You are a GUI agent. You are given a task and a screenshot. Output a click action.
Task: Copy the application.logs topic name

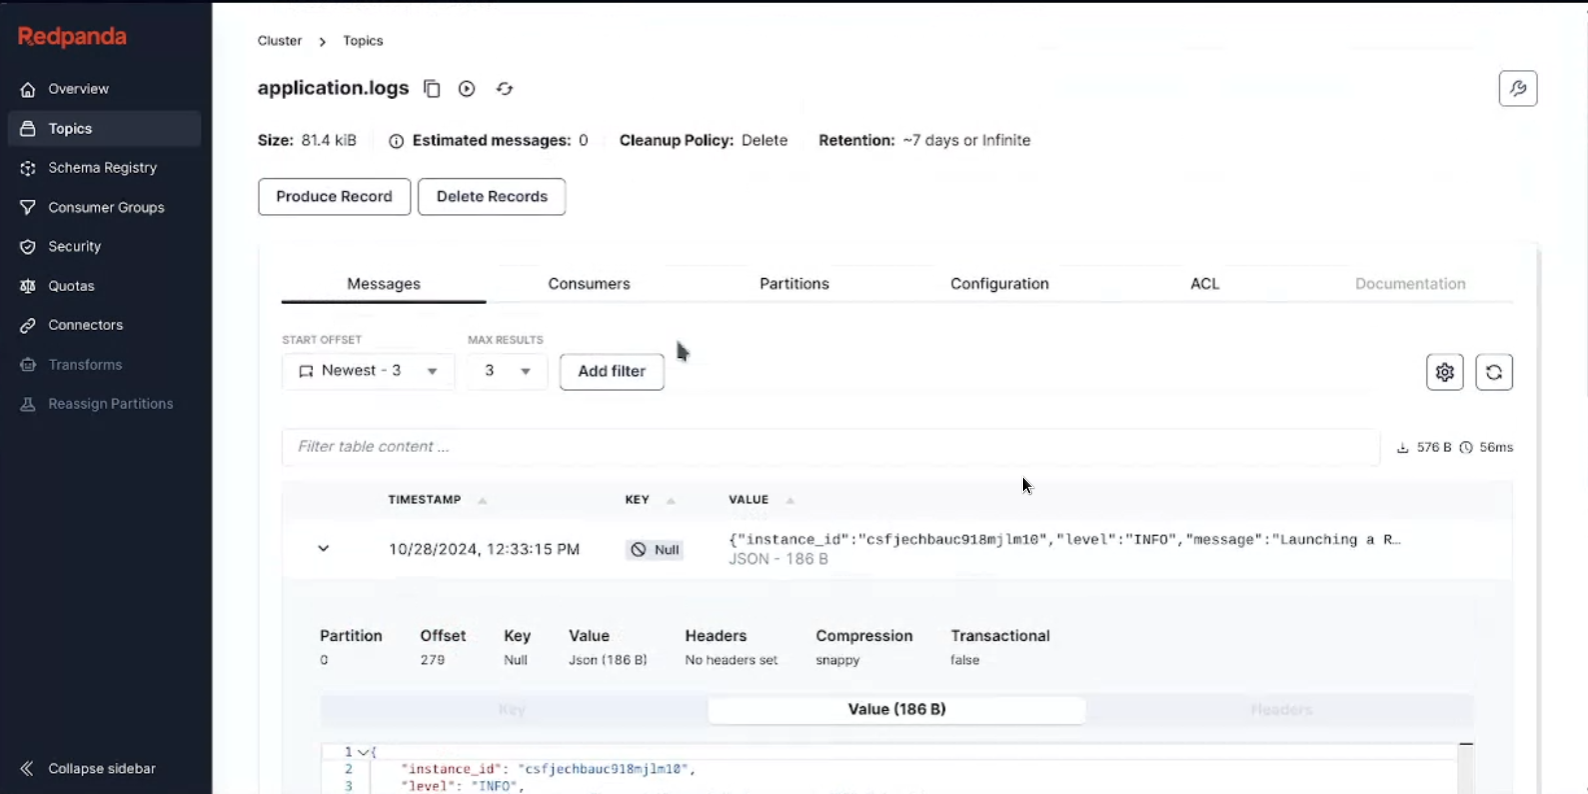point(432,89)
